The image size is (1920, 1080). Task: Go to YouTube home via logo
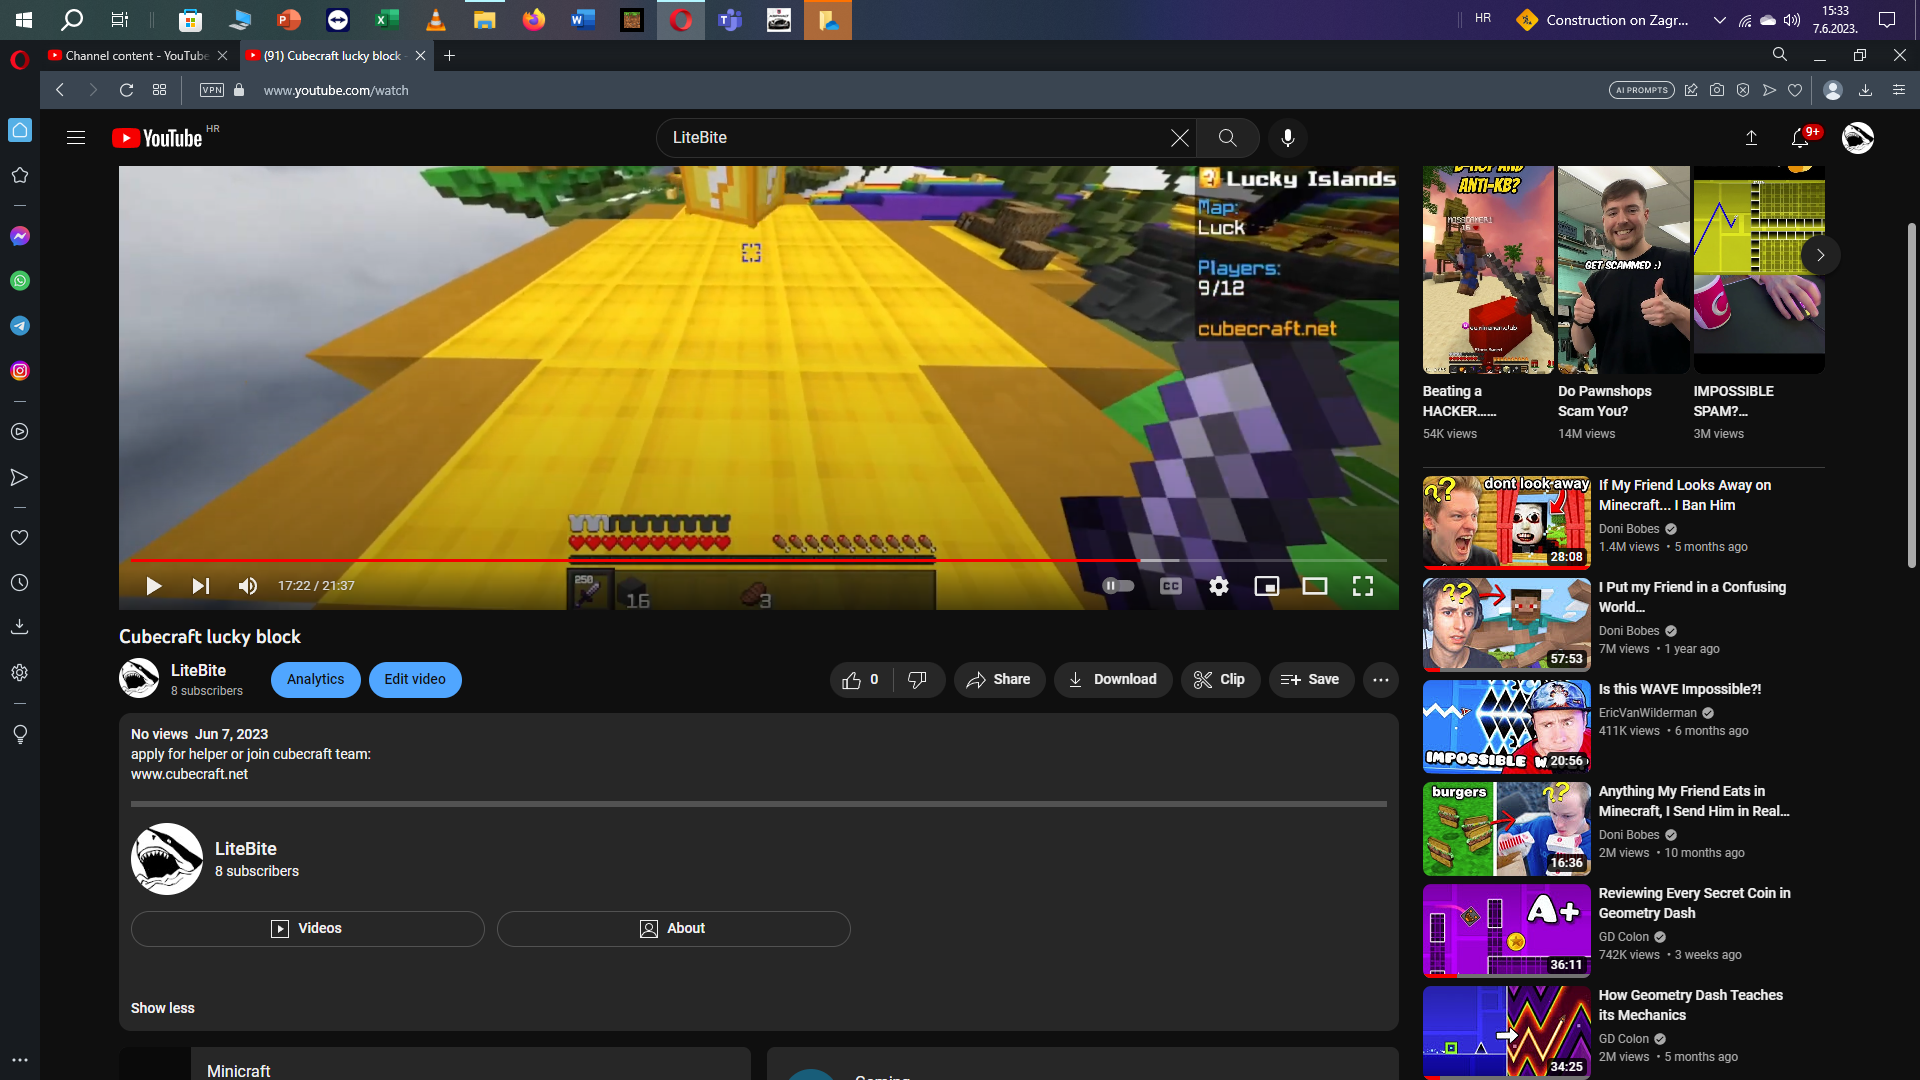pyautogui.click(x=158, y=138)
